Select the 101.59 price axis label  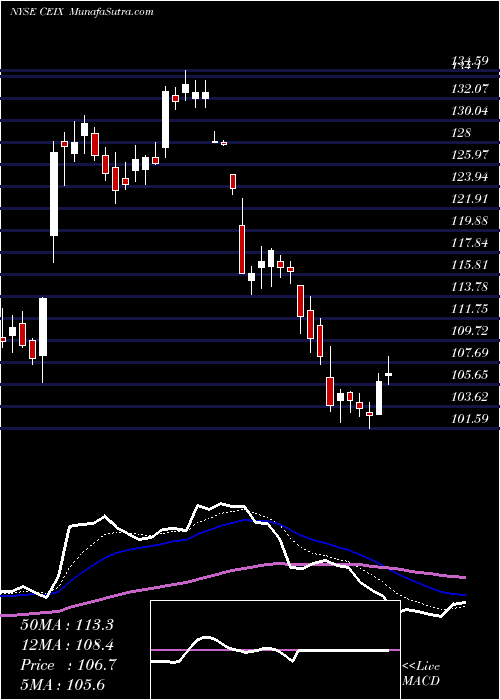469,419
